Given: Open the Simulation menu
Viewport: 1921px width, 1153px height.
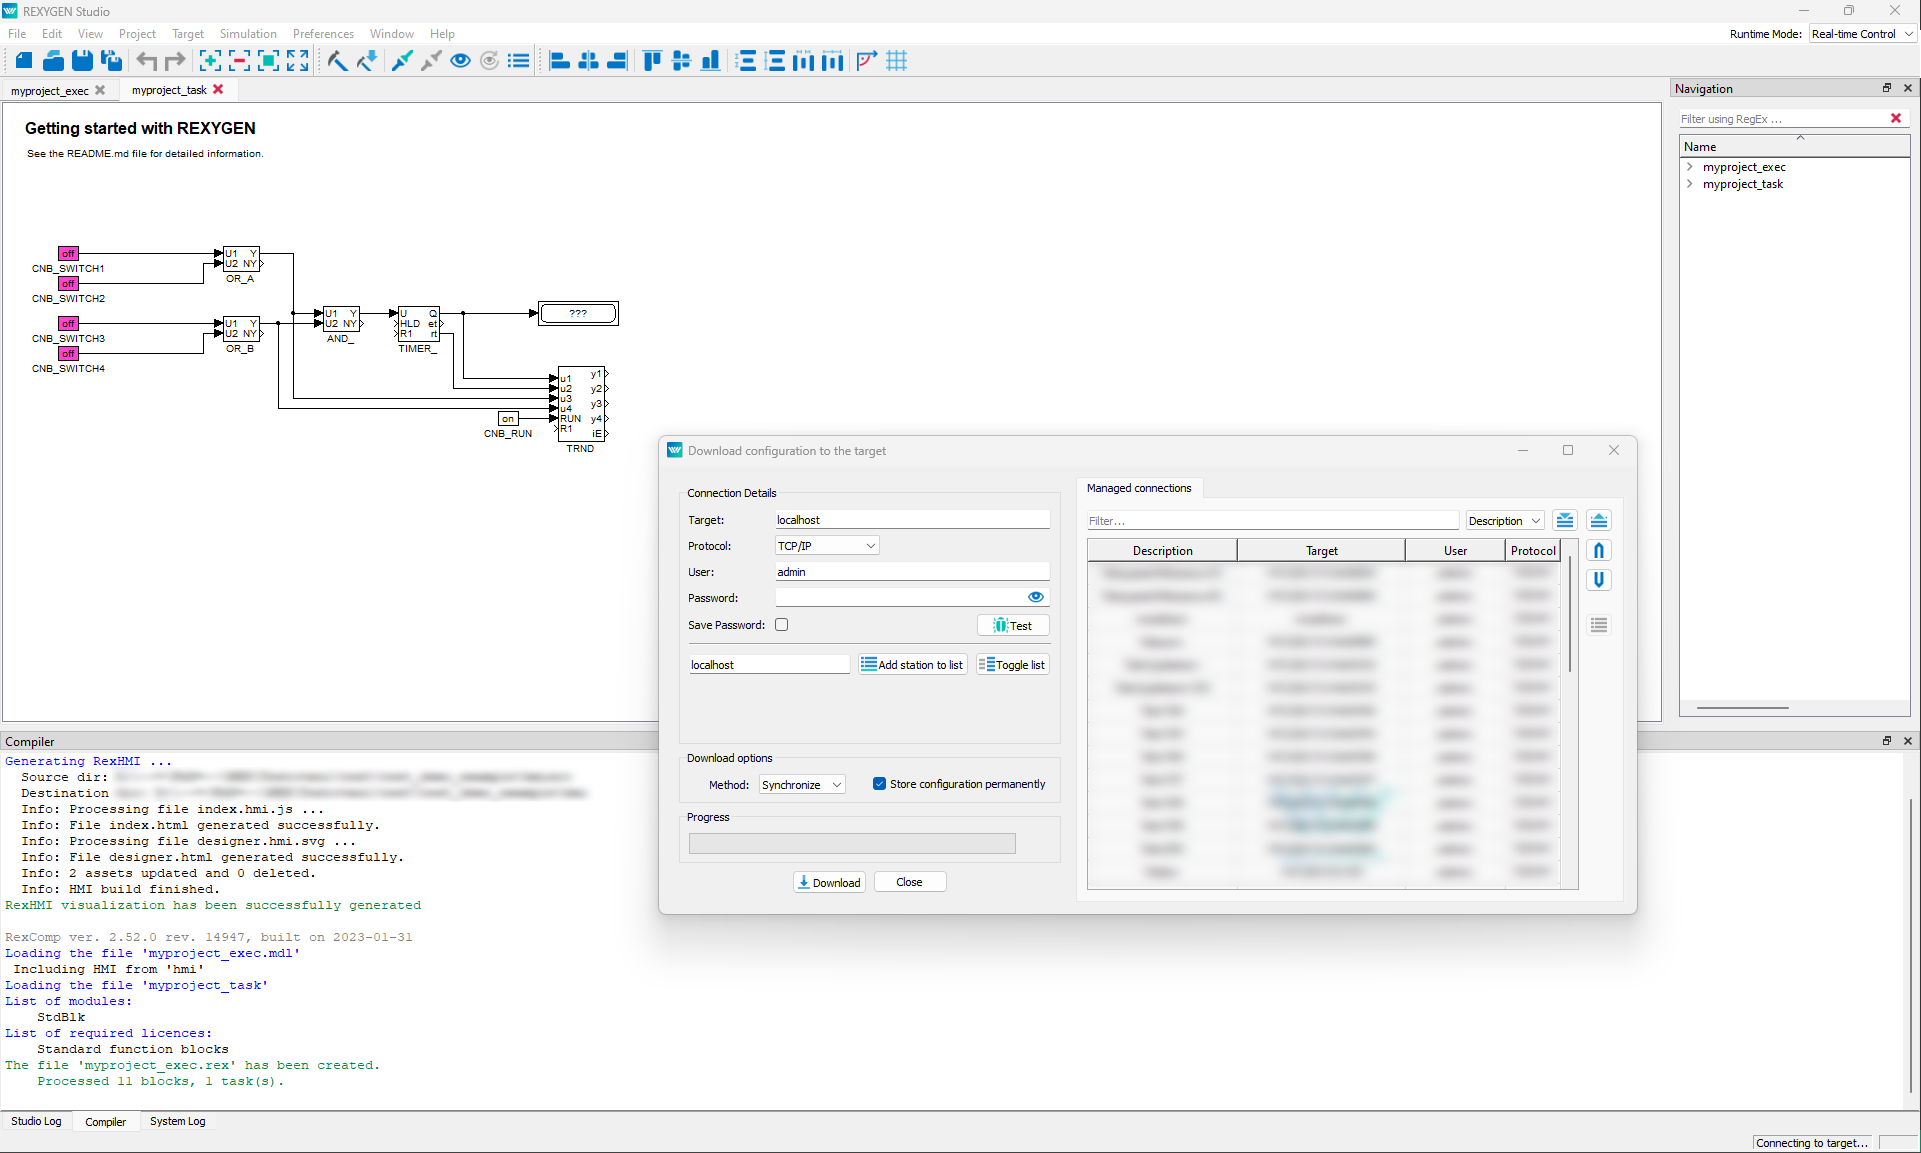Looking at the screenshot, I should [x=248, y=34].
